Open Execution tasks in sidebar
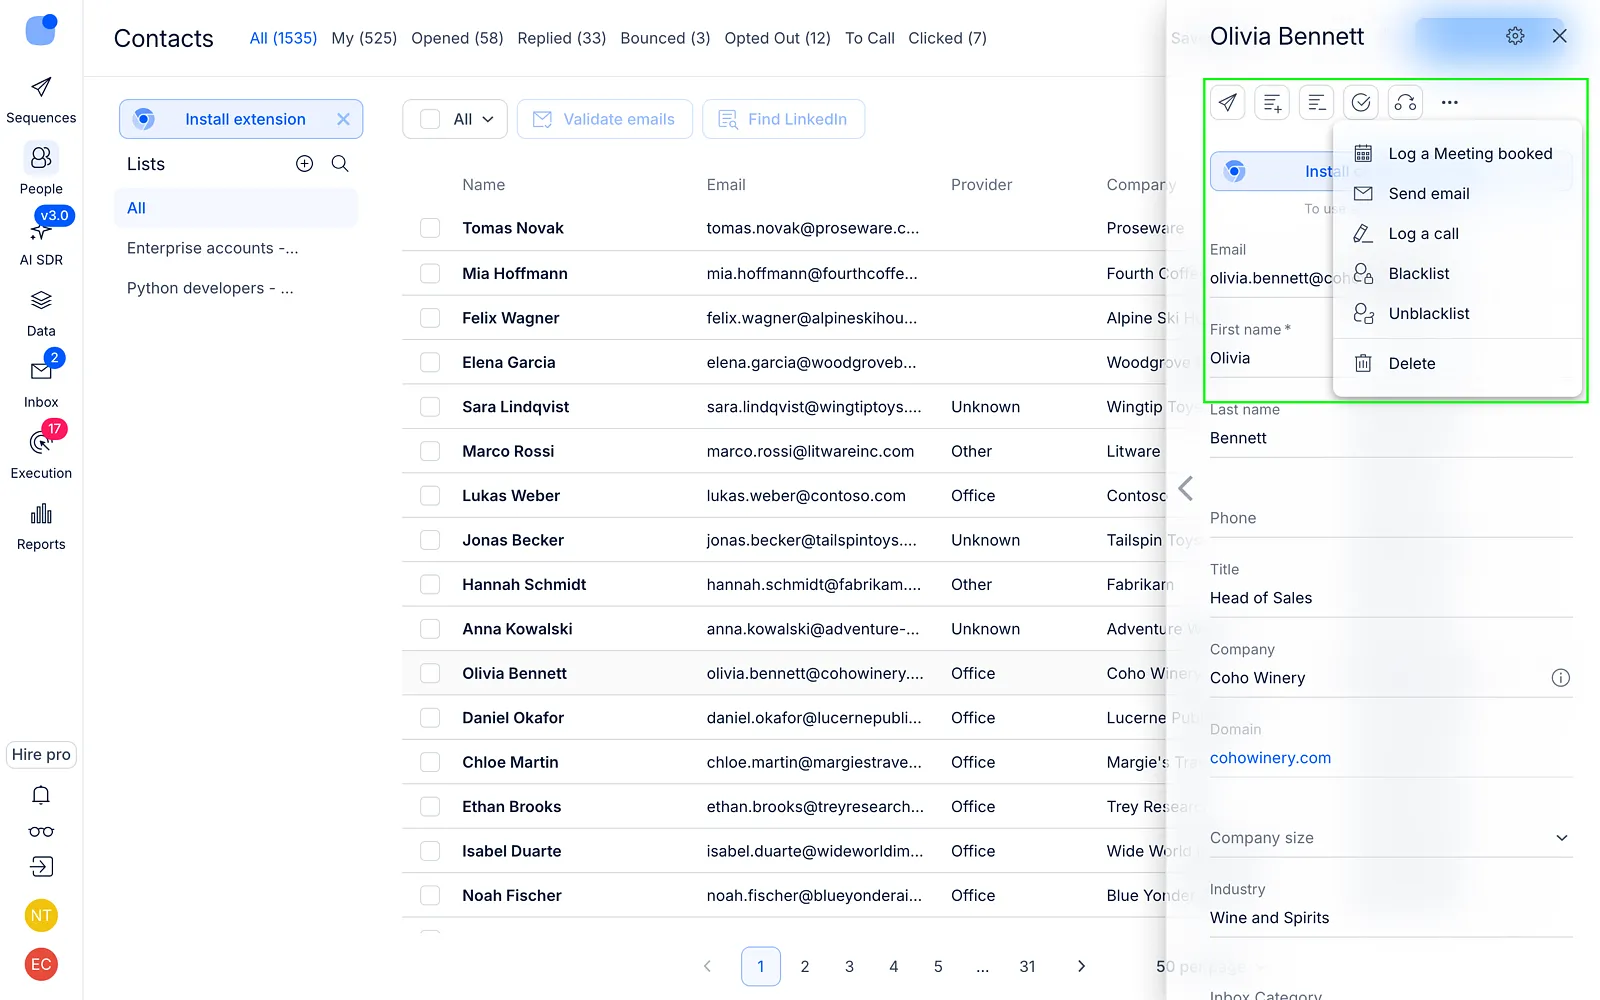 point(41,455)
